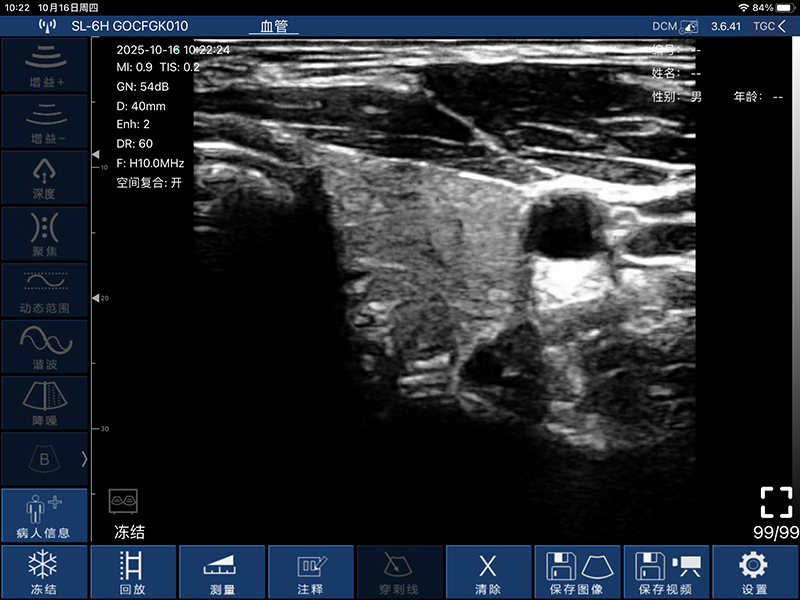
Task: Open the Annotation (注释) tool
Action: coord(311,572)
